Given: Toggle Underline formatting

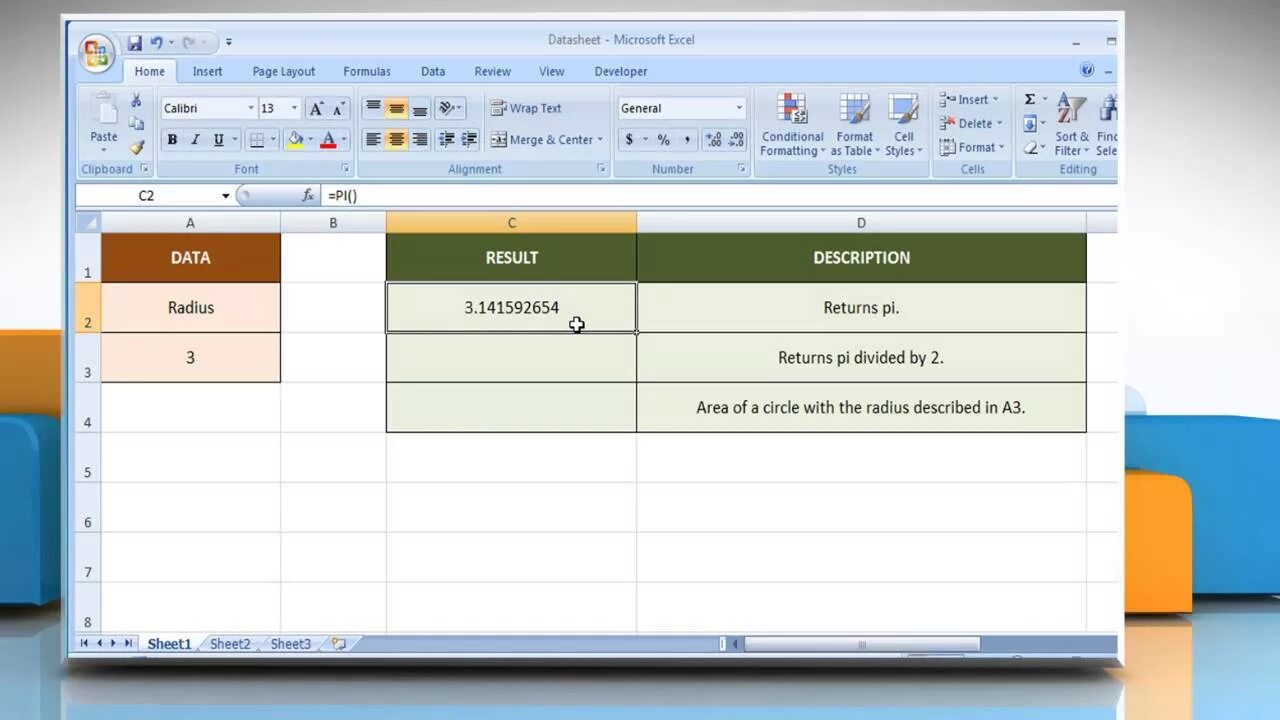Looking at the screenshot, I should point(218,140).
